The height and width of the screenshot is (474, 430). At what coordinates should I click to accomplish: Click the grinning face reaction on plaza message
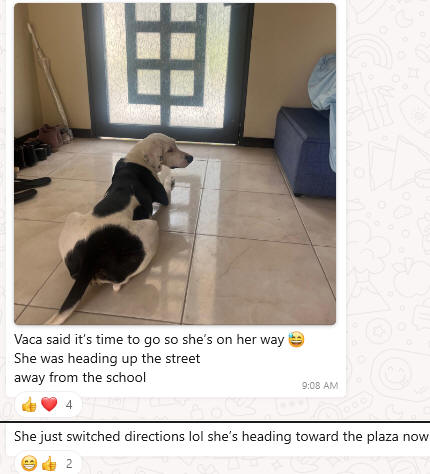[x=29, y=463]
